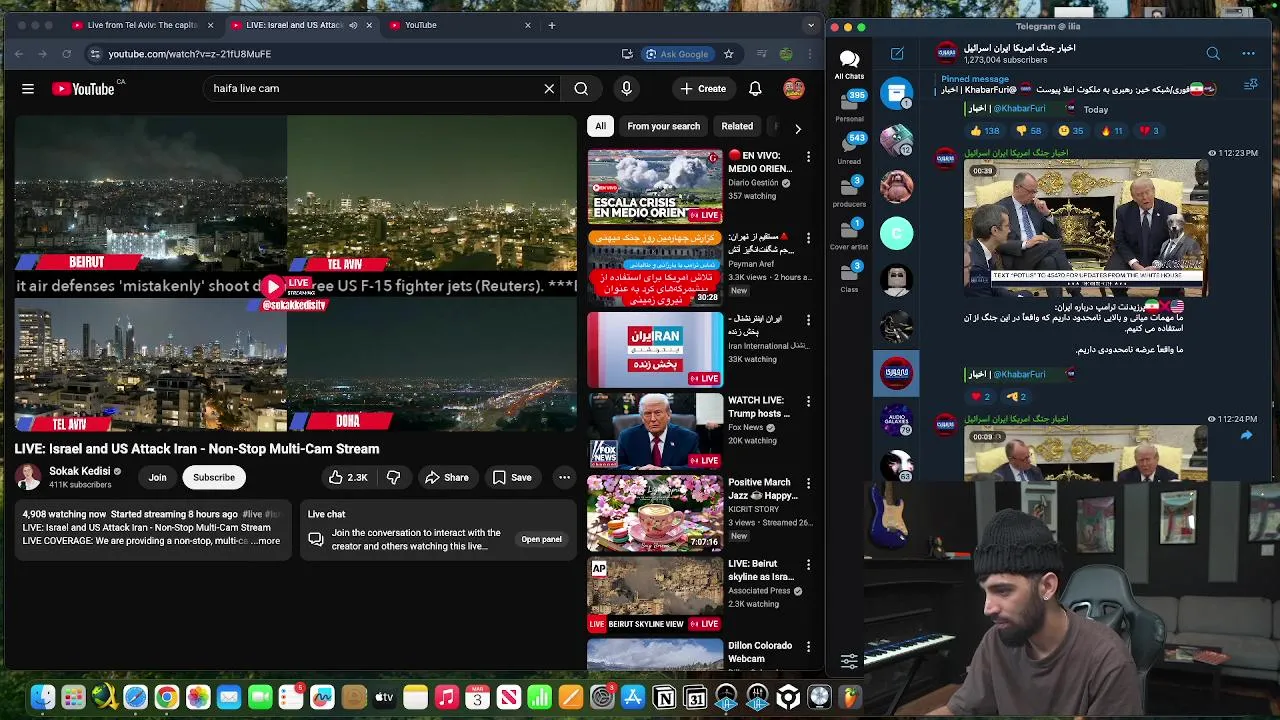Open options menu for WATCH LIVE Trump video

click(x=808, y=401)
